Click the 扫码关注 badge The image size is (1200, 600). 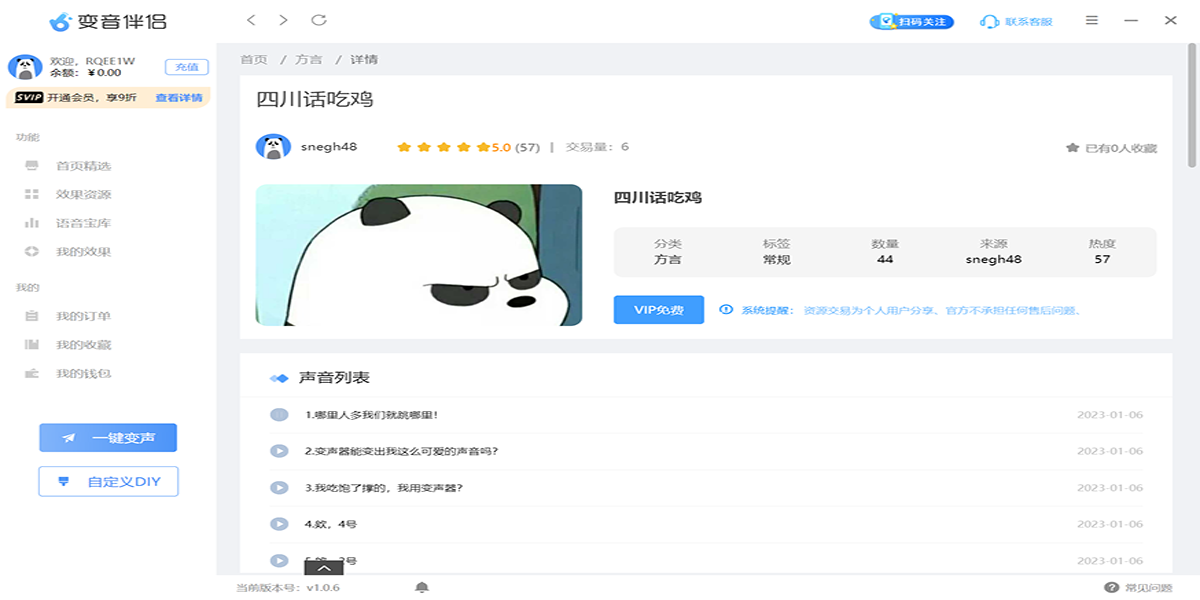[x=912, y=21]
